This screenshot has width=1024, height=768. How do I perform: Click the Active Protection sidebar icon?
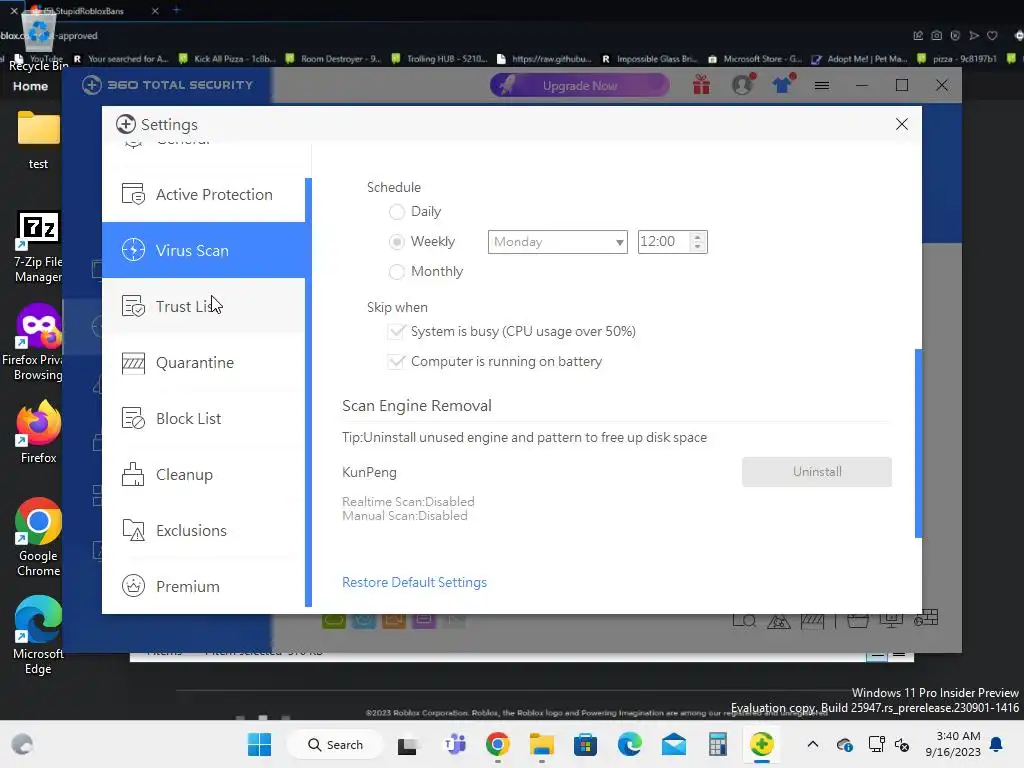(133, 194)
